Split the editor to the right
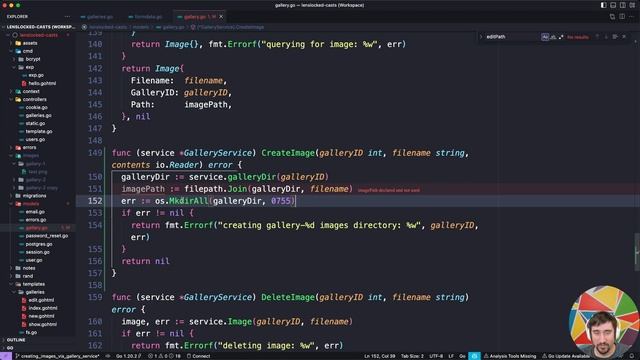Screen dimensions: 640x360 tap(622, 17)
